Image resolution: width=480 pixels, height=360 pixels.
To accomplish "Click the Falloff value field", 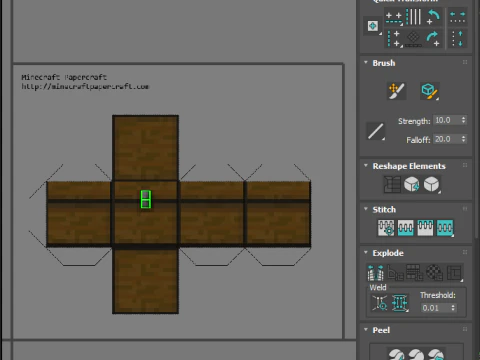I will tap(447, 139).
